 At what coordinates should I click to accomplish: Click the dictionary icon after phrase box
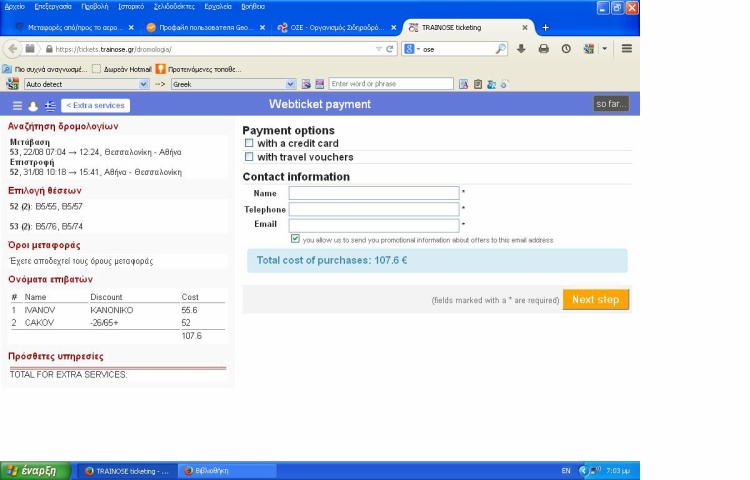(x=463, y=84)
